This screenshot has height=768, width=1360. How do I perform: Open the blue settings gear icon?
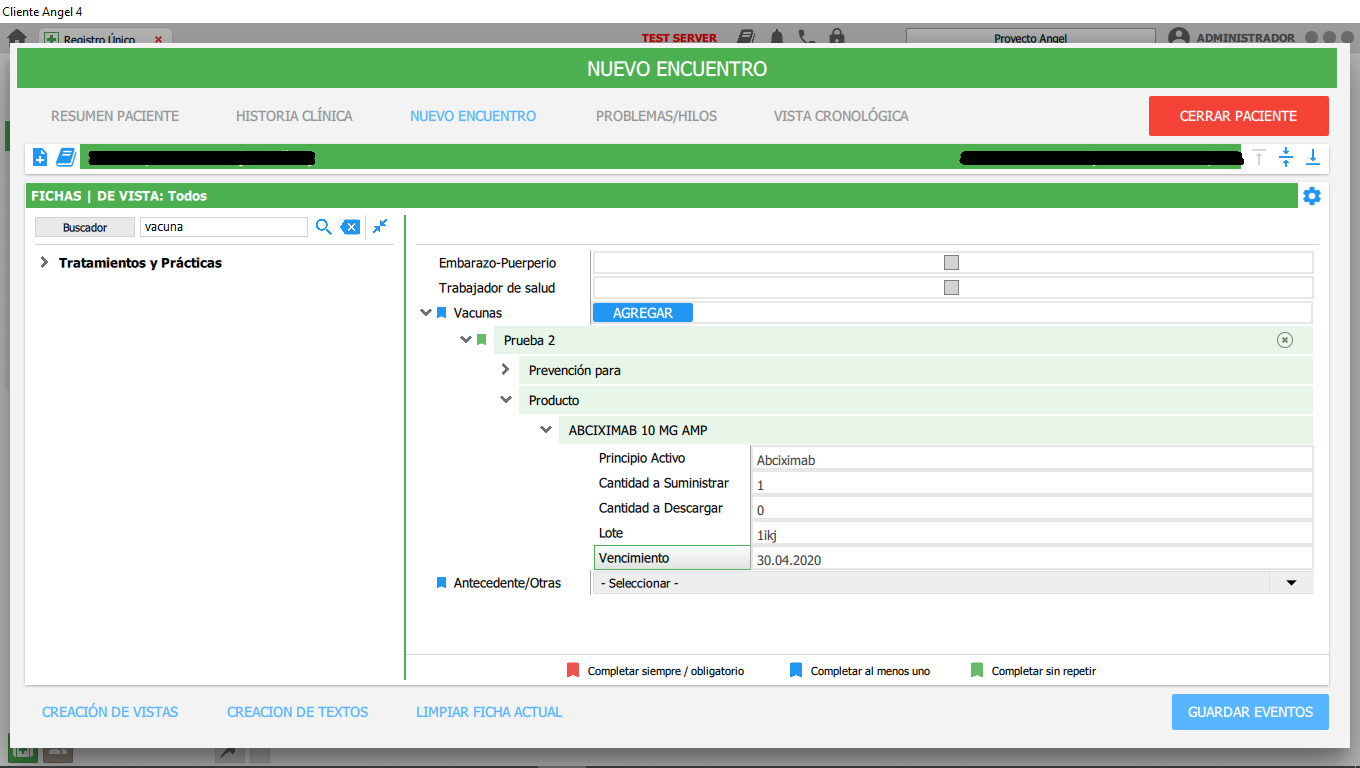coord(1311,196)
